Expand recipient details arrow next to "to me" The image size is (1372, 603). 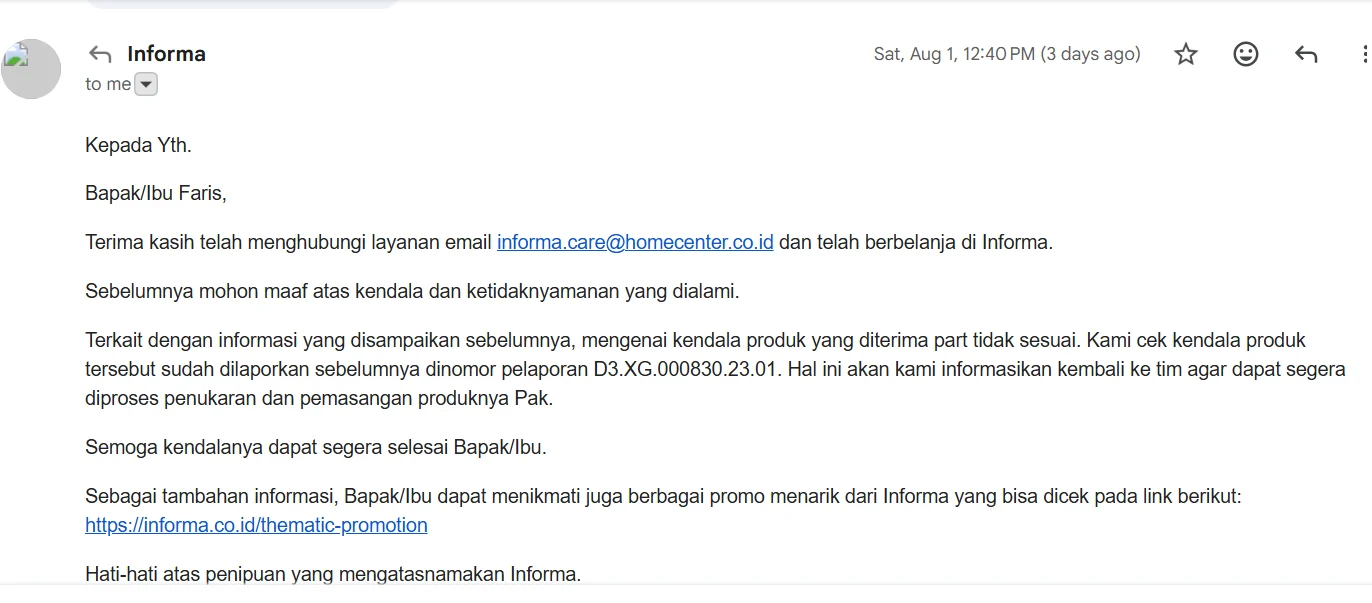click(x=146, y=85)
